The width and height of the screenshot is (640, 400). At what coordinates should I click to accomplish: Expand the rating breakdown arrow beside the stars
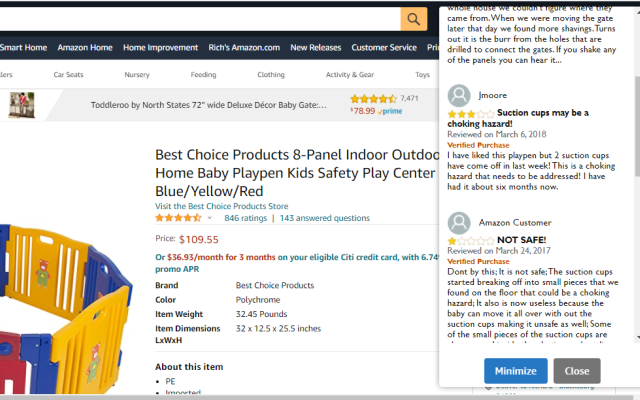coord(211,218)
